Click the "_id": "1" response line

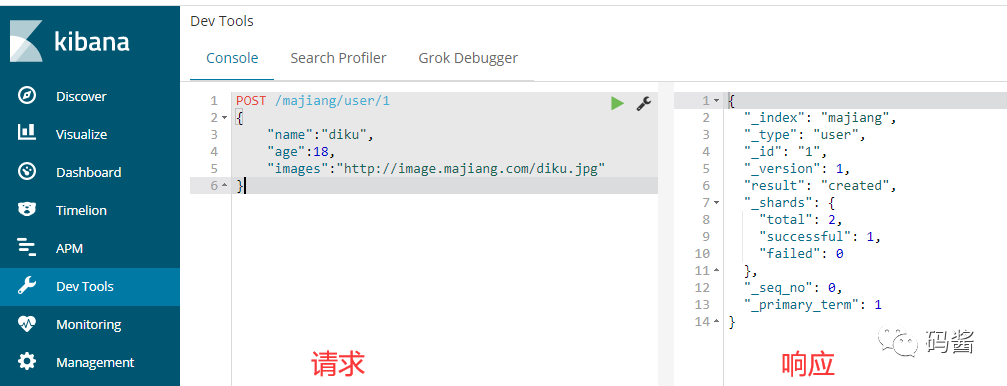(785, 152)
